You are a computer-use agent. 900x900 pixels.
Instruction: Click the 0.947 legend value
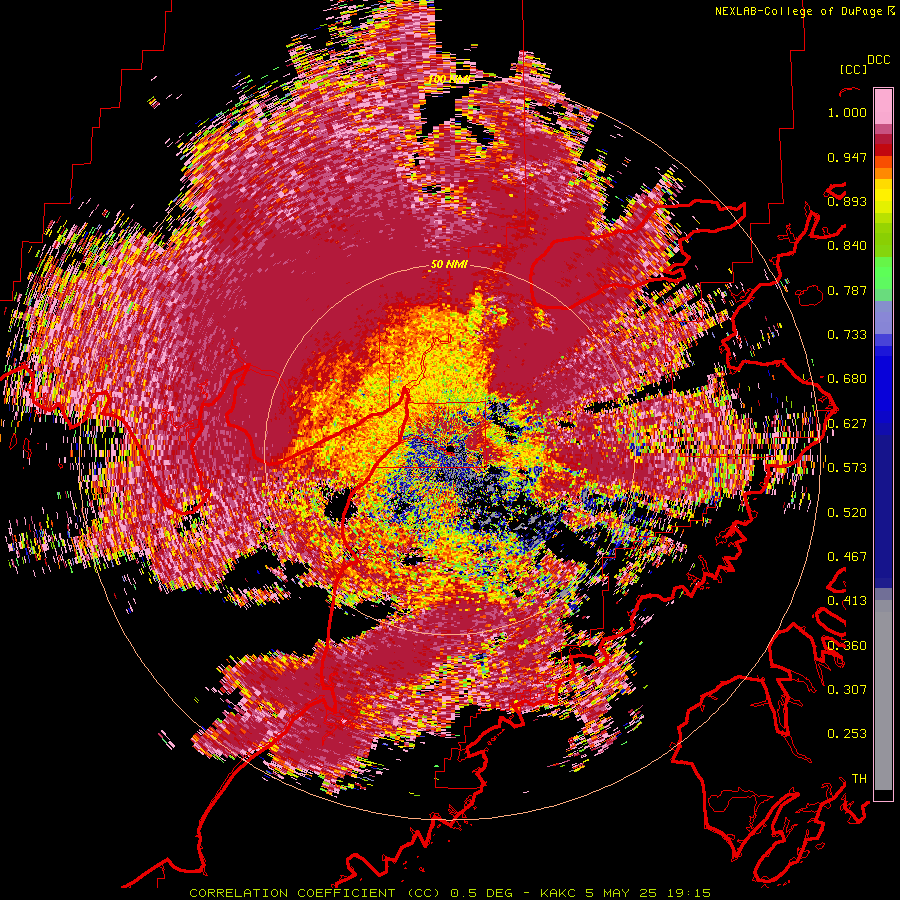click(847, 157)
